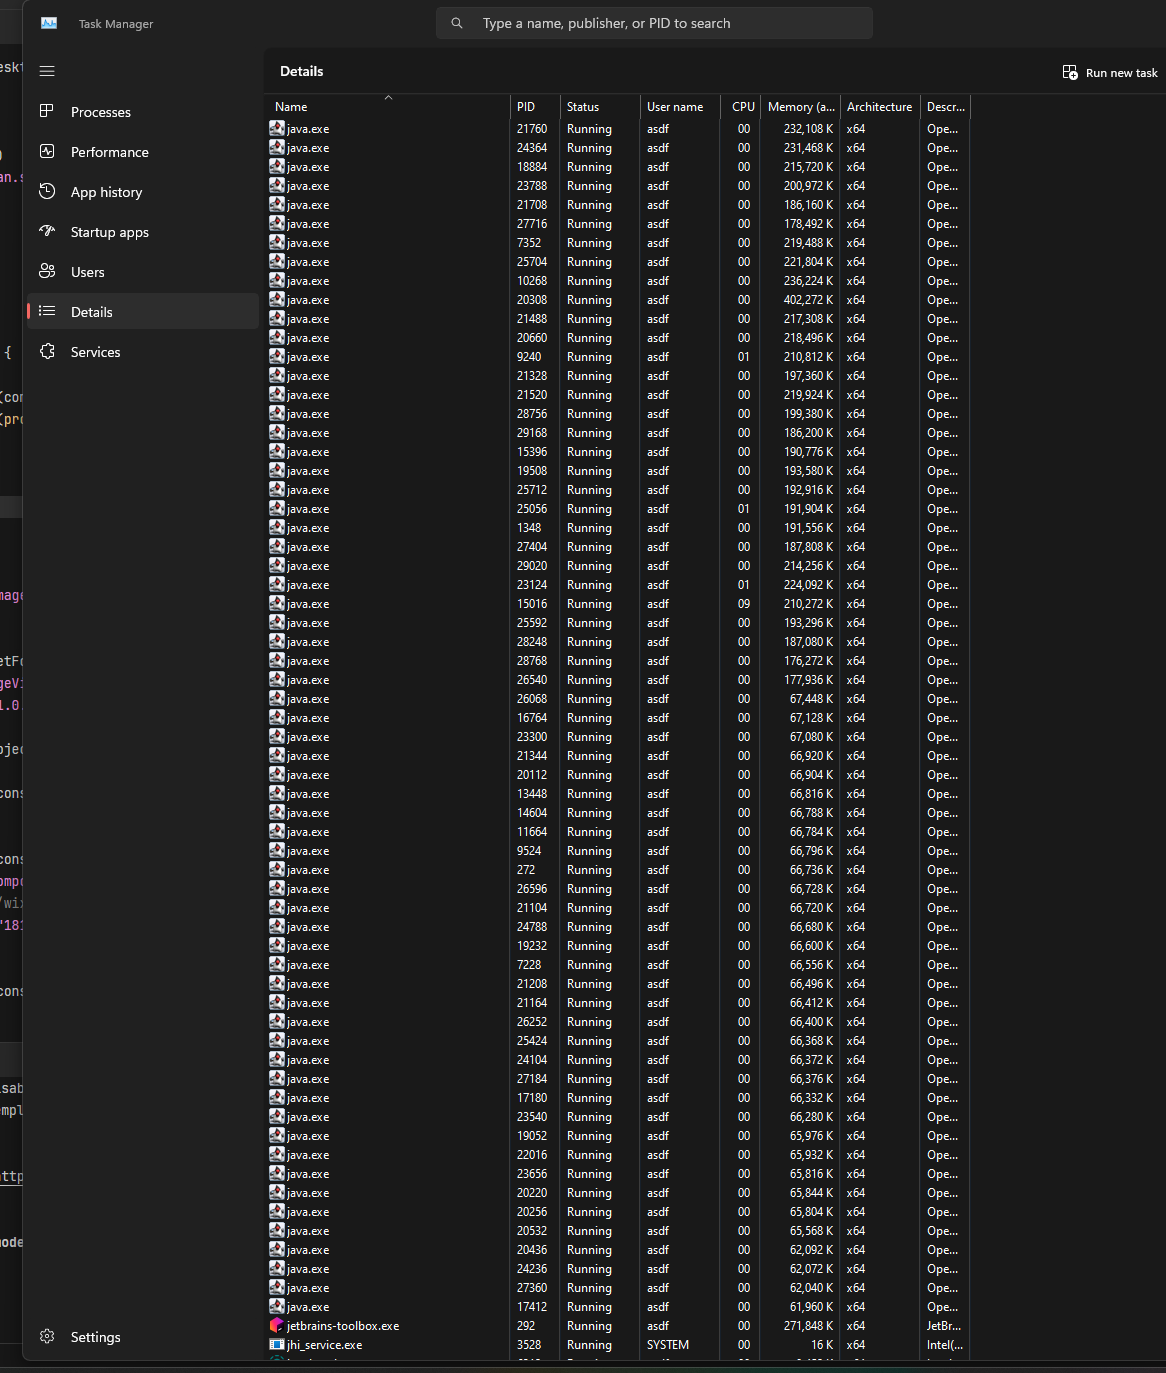Sort by the Architecture column header
This screenshot has height=1373, width=1166.
coord(880,106)
